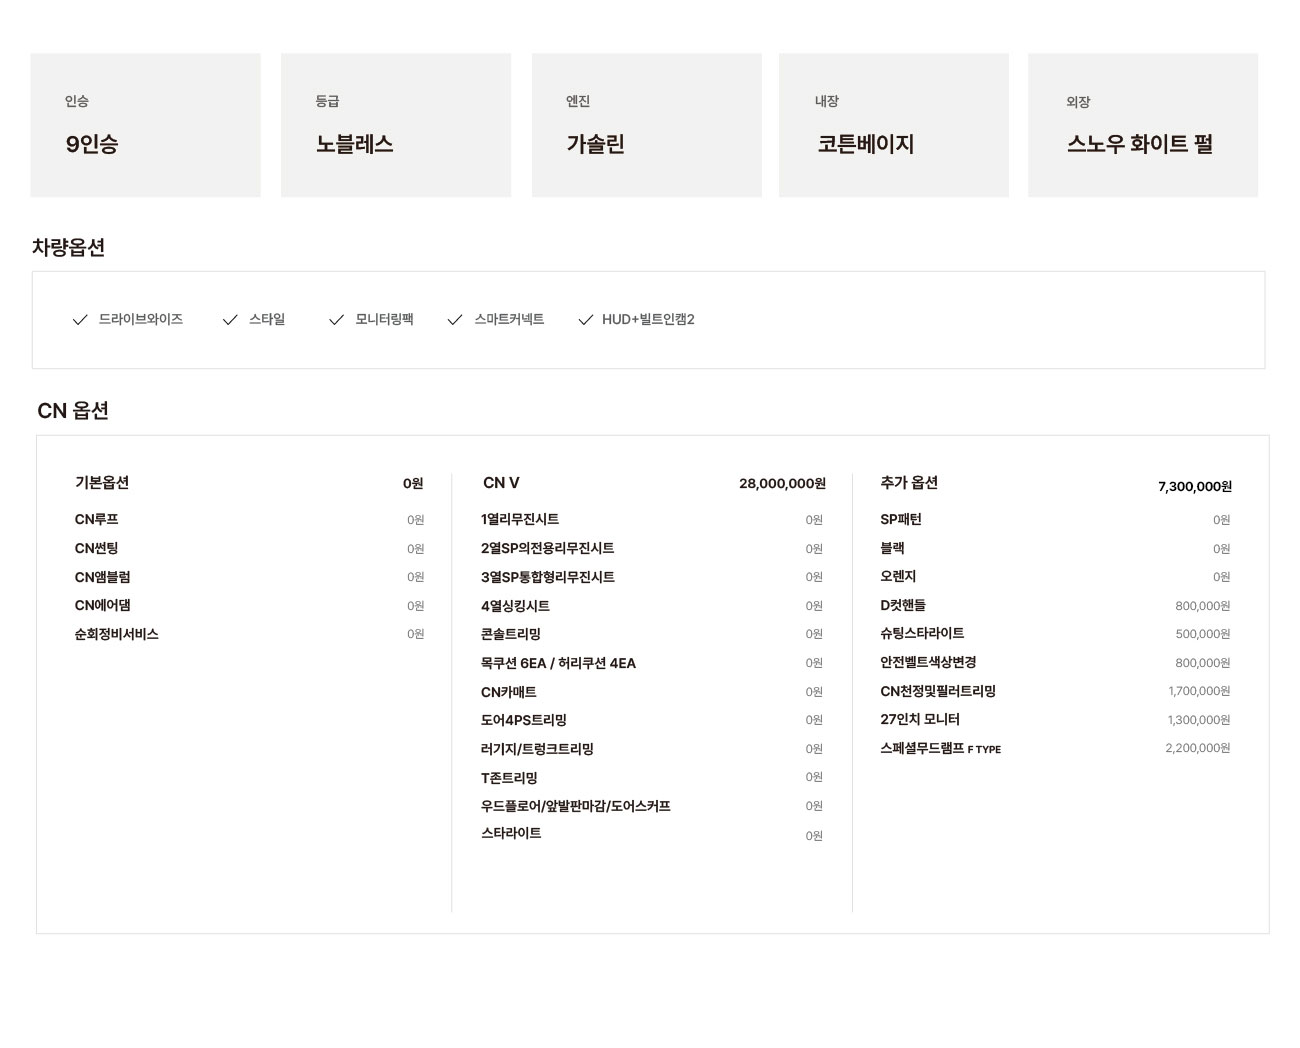Click the CN V section heading
1300x1048 pixels.
point(501,483)
